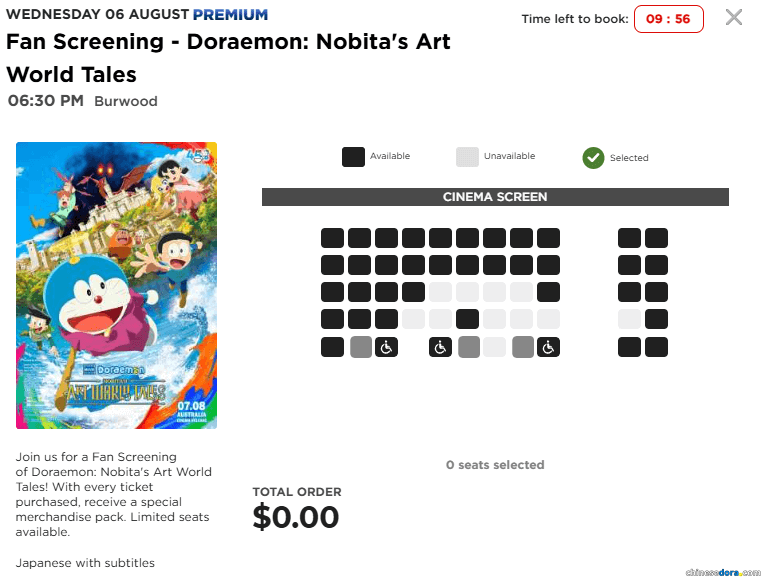Choose the middle wheelchair seat in bottom row
This screenshot has width=762, height=578.
point(441,347)
